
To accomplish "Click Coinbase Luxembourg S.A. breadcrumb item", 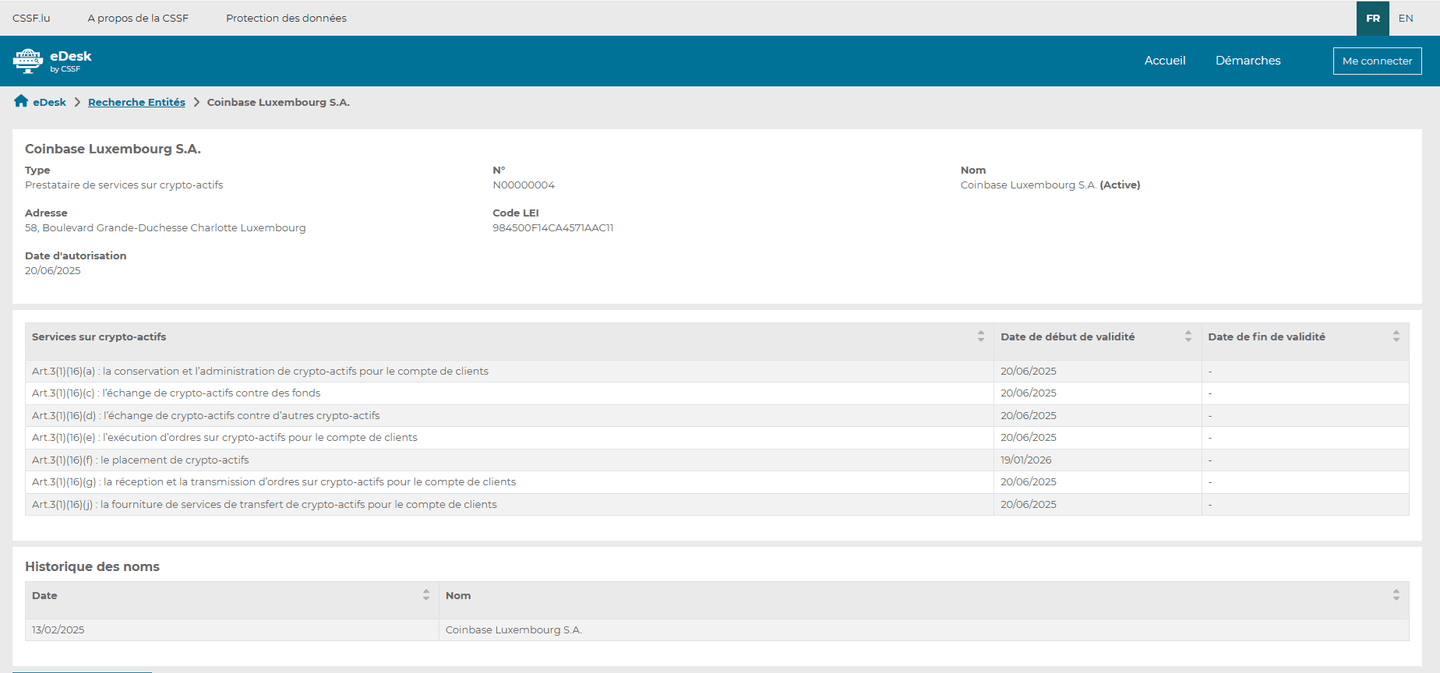I will (278, 102).
